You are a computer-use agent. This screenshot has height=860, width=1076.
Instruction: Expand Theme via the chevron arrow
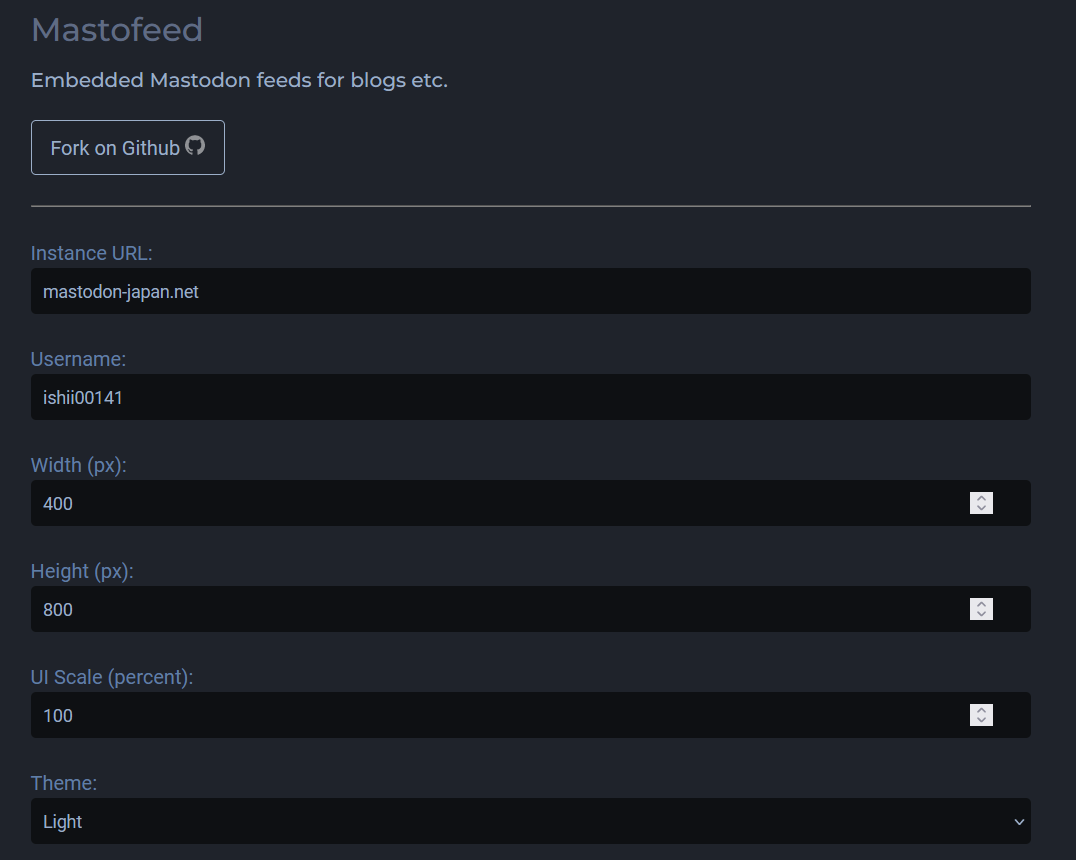click(x=1019, y=822)
